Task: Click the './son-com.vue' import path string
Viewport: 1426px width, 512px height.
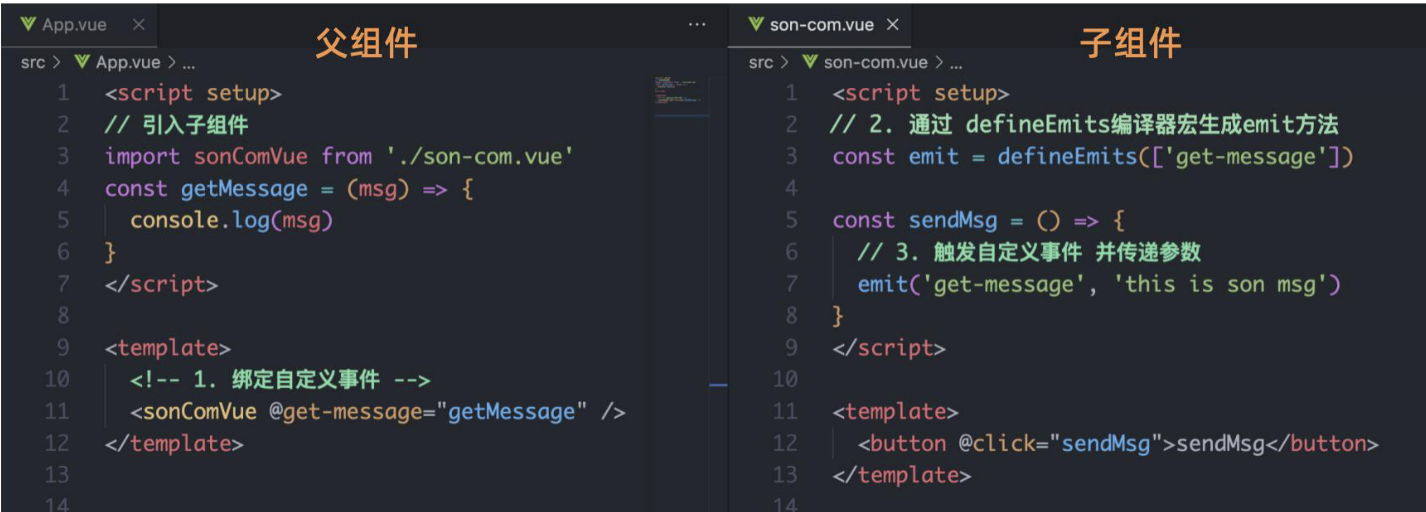Action: [x=478, y=157]
